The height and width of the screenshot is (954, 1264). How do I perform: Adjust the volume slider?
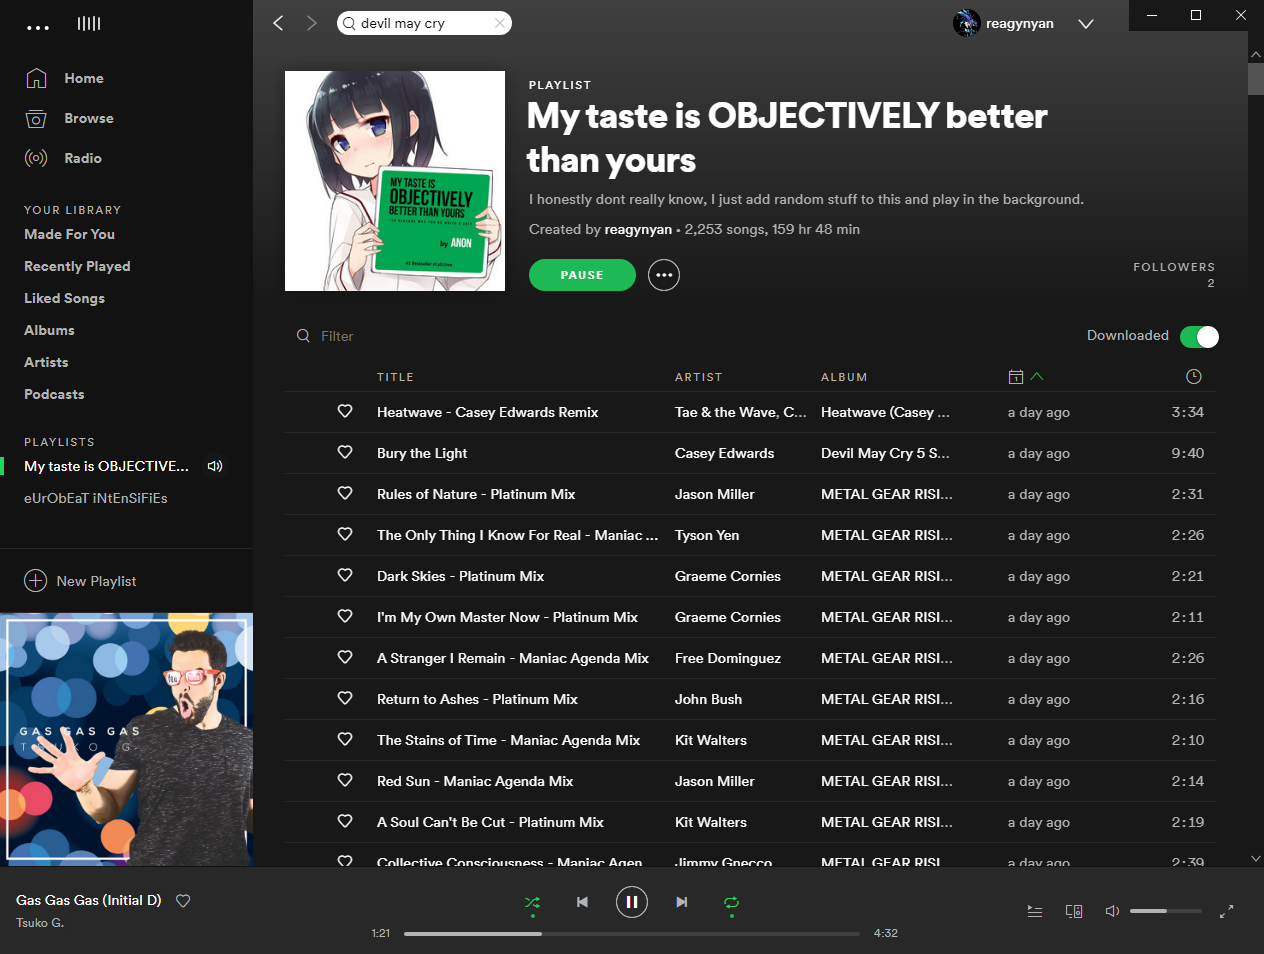pyautogui.click(x=1166, y=911)
